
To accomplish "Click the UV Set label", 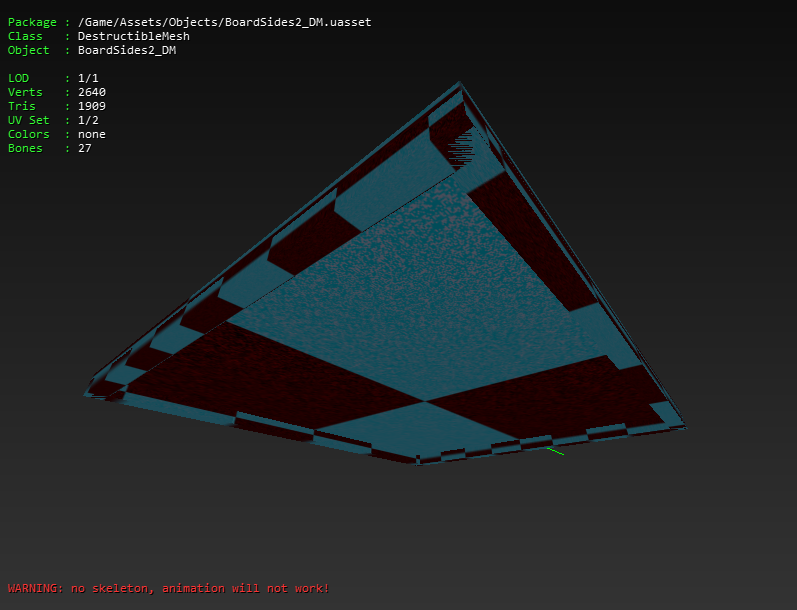I will click(28, 120).
